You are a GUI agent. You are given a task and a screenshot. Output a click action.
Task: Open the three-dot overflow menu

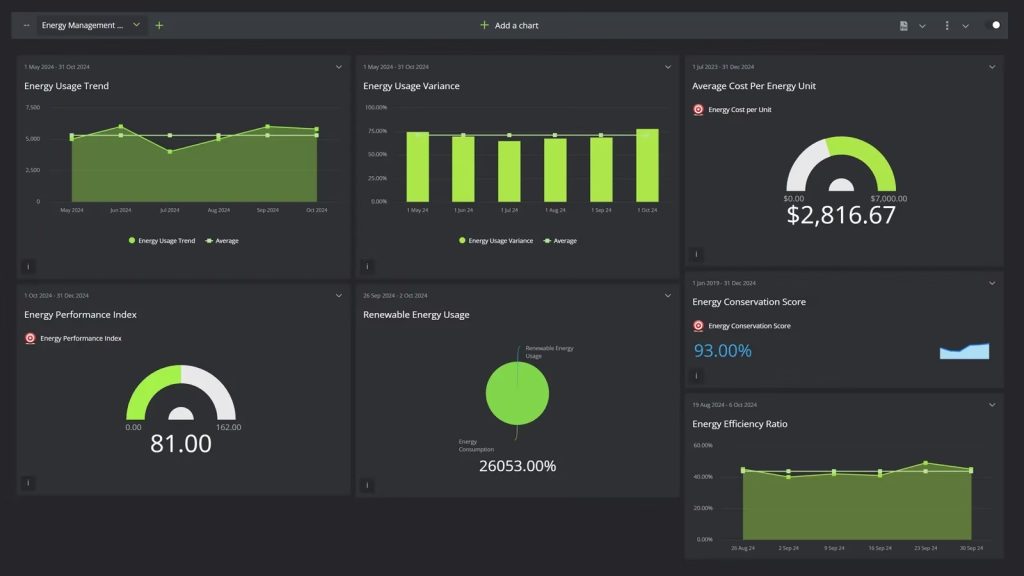coord(946,25)
